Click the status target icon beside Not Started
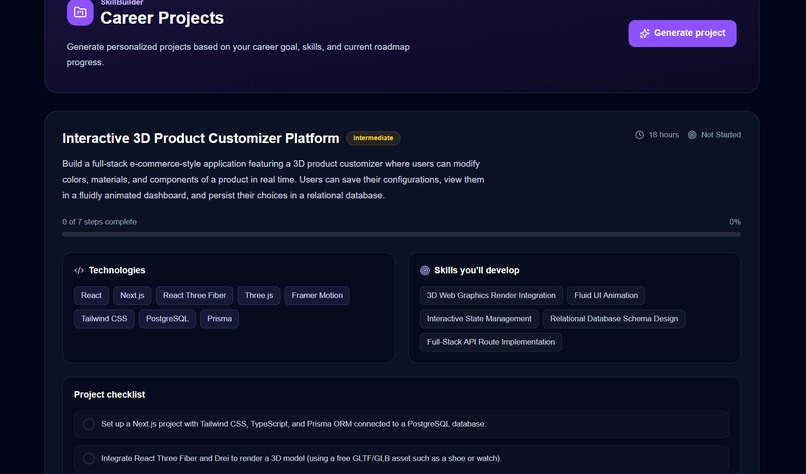 pos(692,135)
